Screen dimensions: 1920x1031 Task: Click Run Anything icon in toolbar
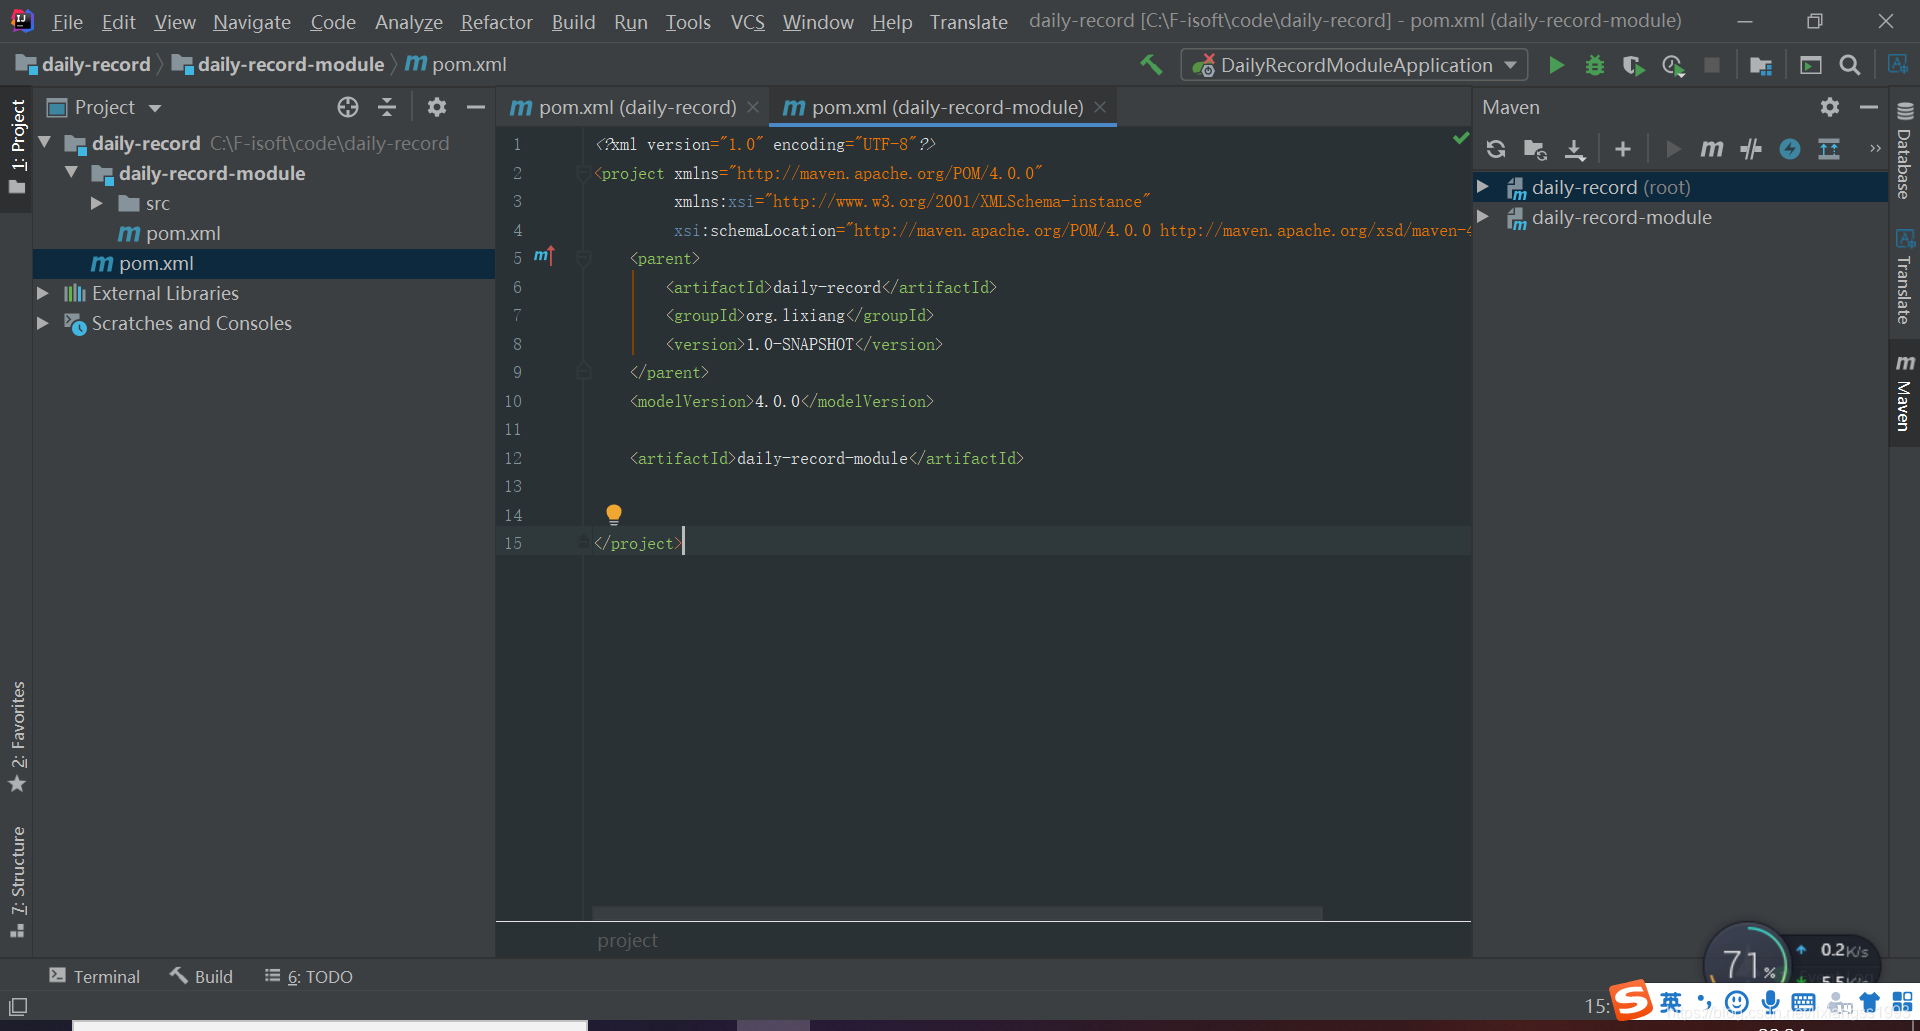pyautogui.click(x=1811, y=65)
